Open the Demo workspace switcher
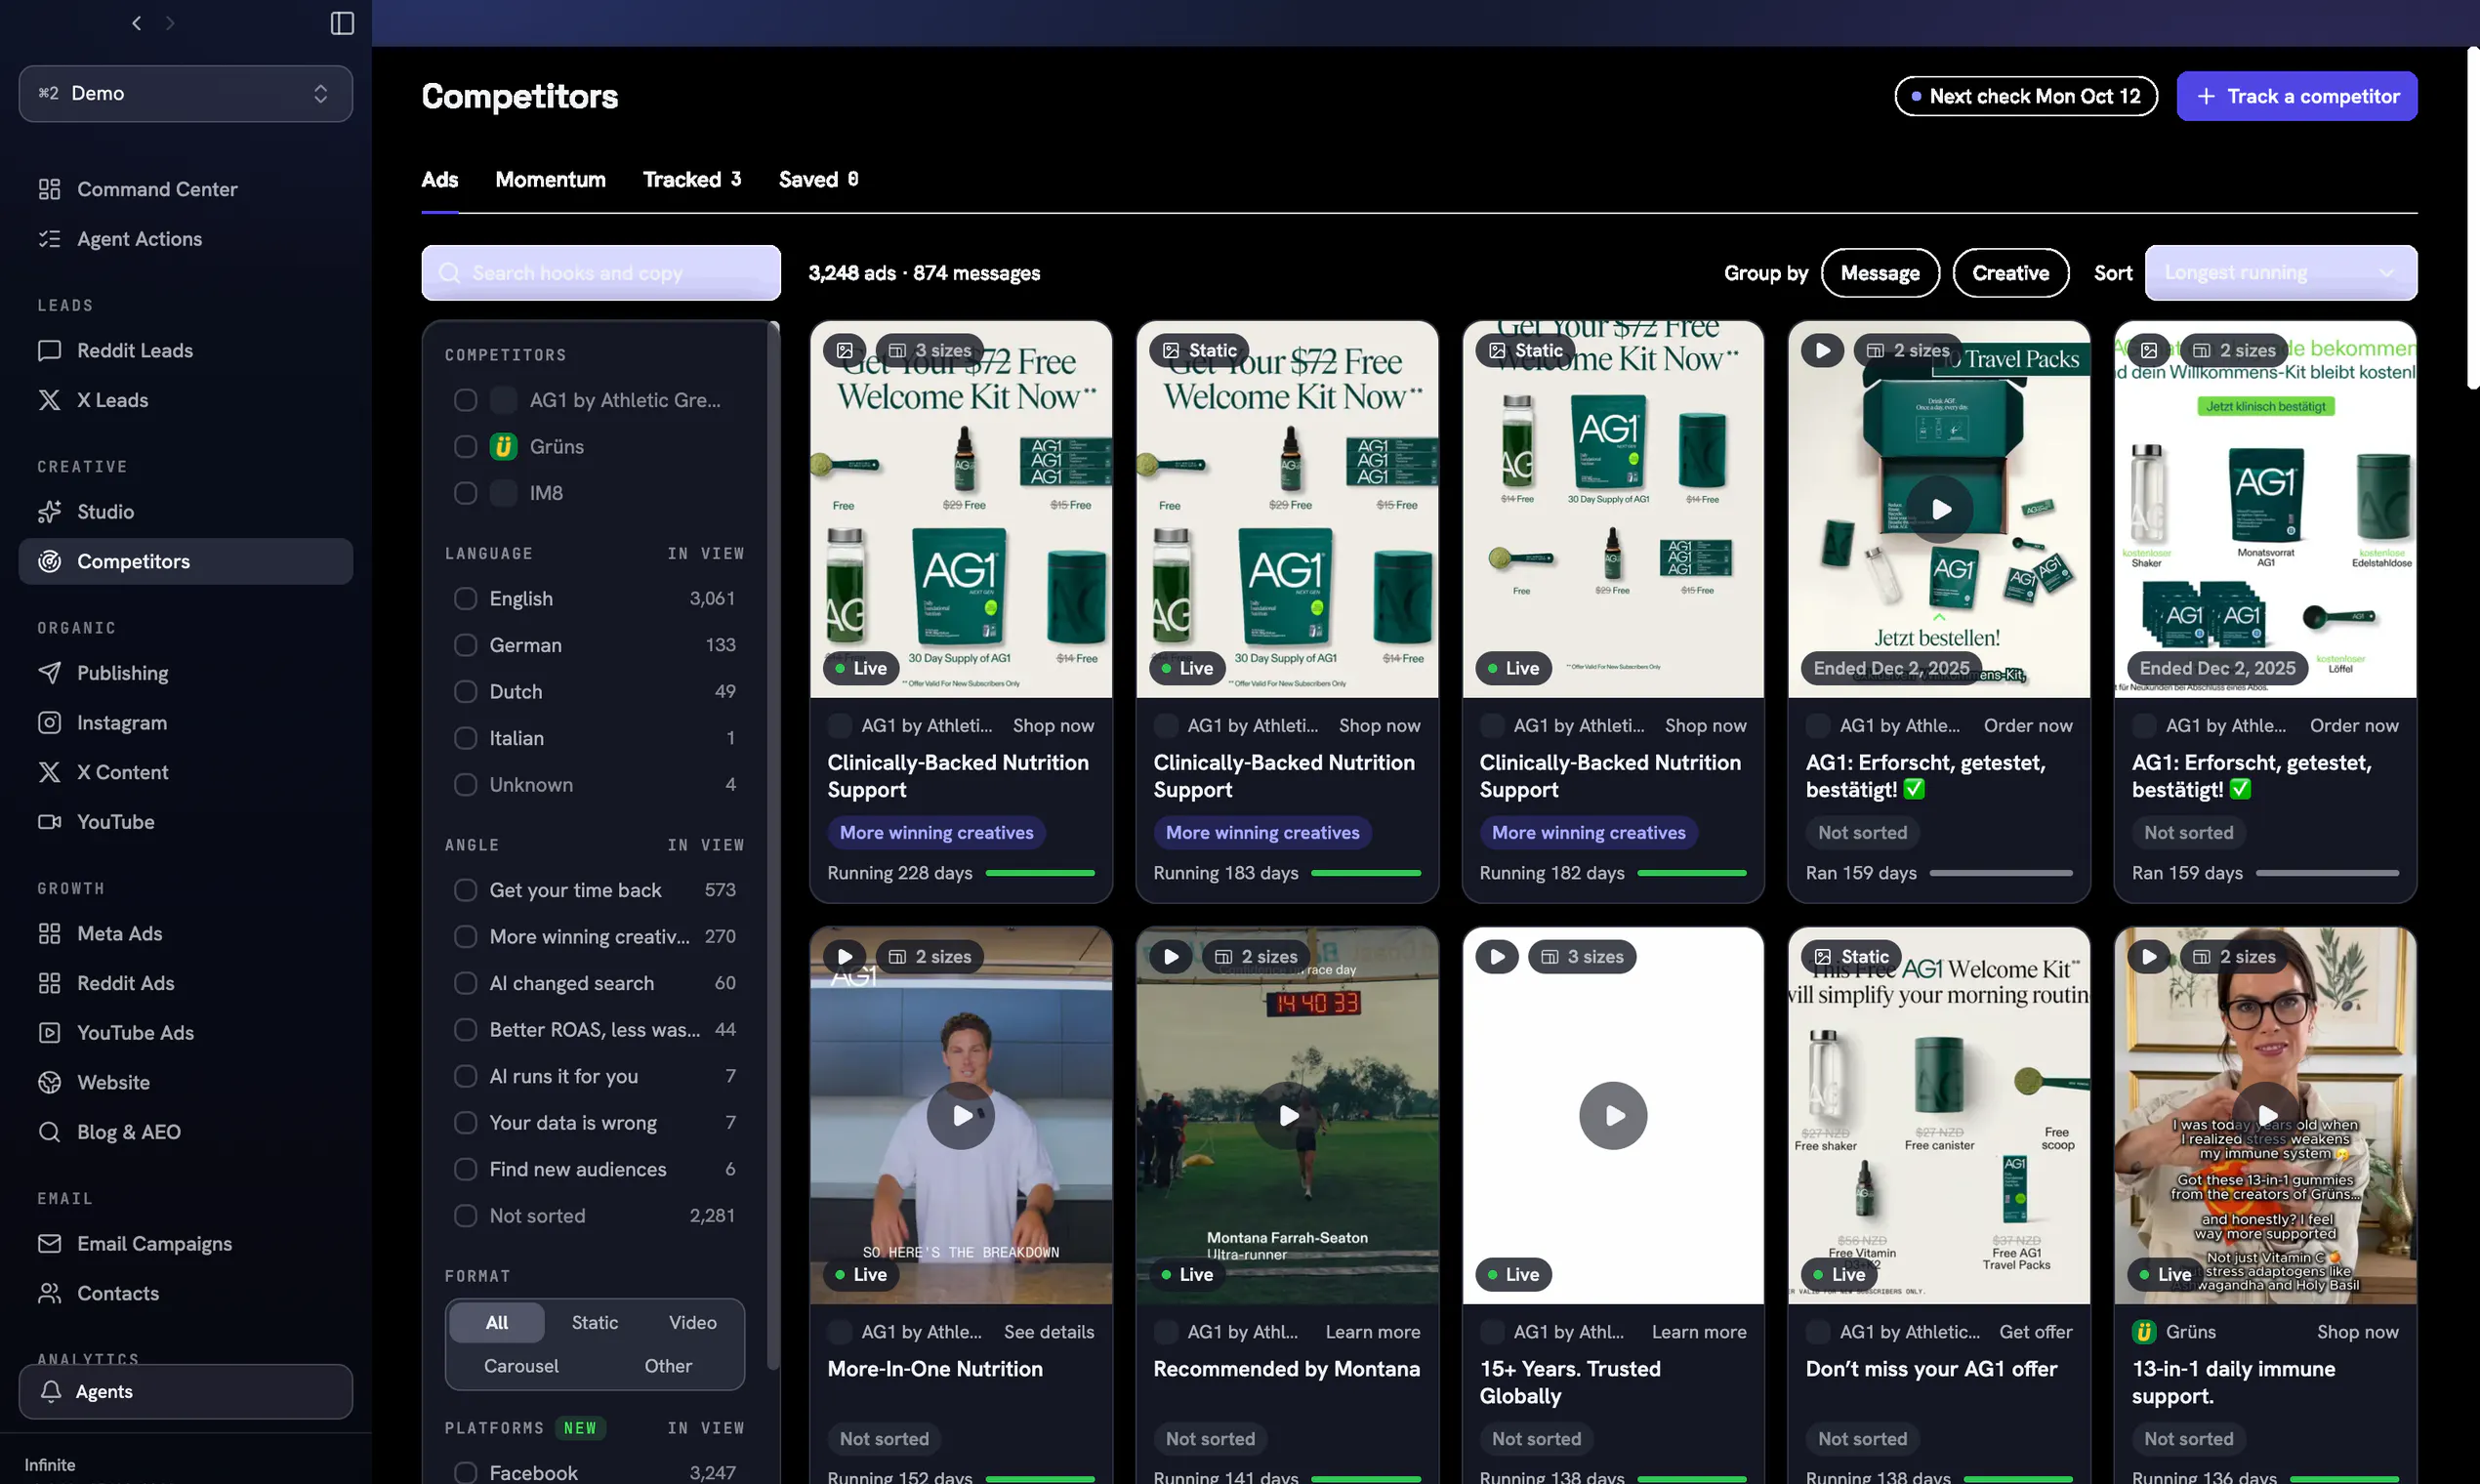The height and width of the screenshot is (1484, 2480). point(185,94)
